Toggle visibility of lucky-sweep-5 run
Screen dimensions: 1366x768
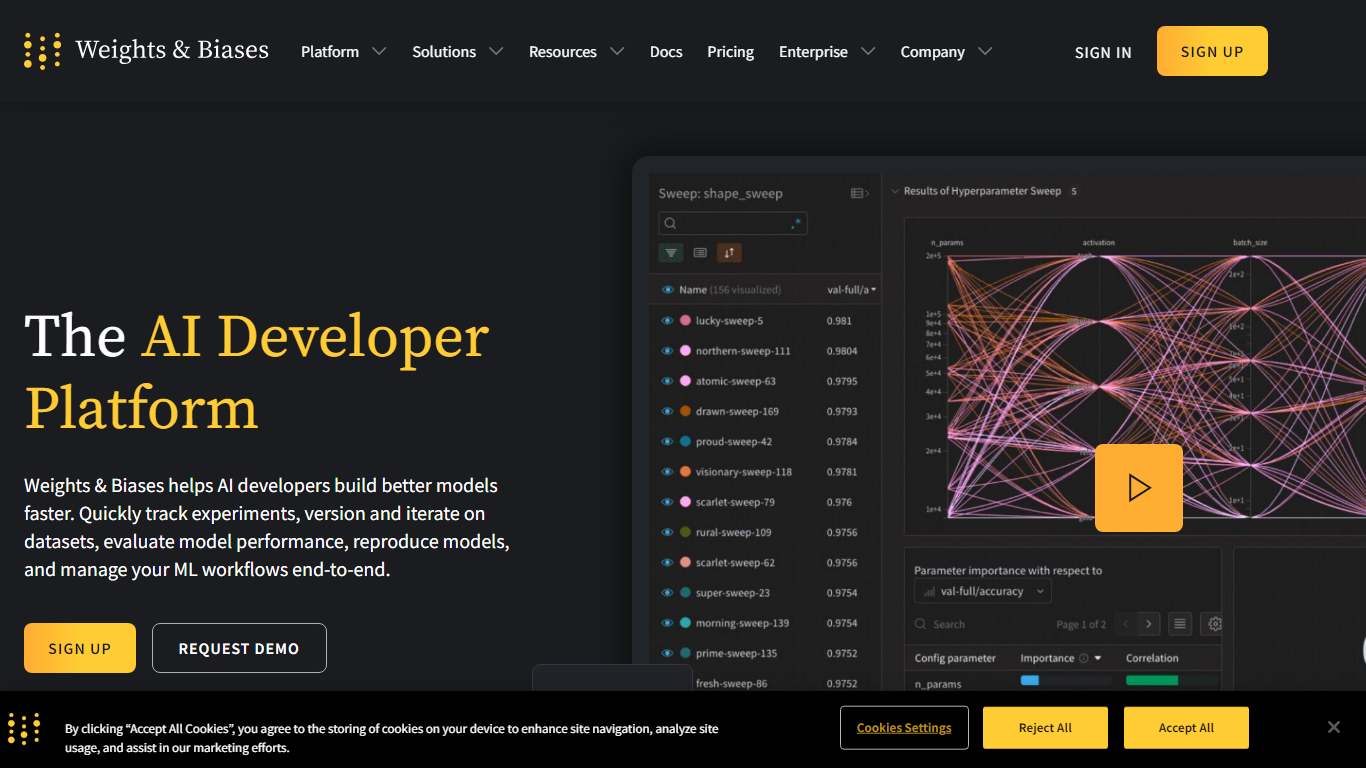[667, 321]
